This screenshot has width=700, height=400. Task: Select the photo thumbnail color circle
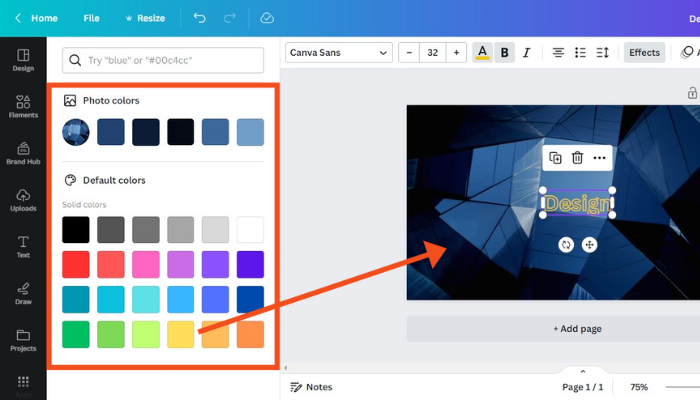tap(76, 132)
